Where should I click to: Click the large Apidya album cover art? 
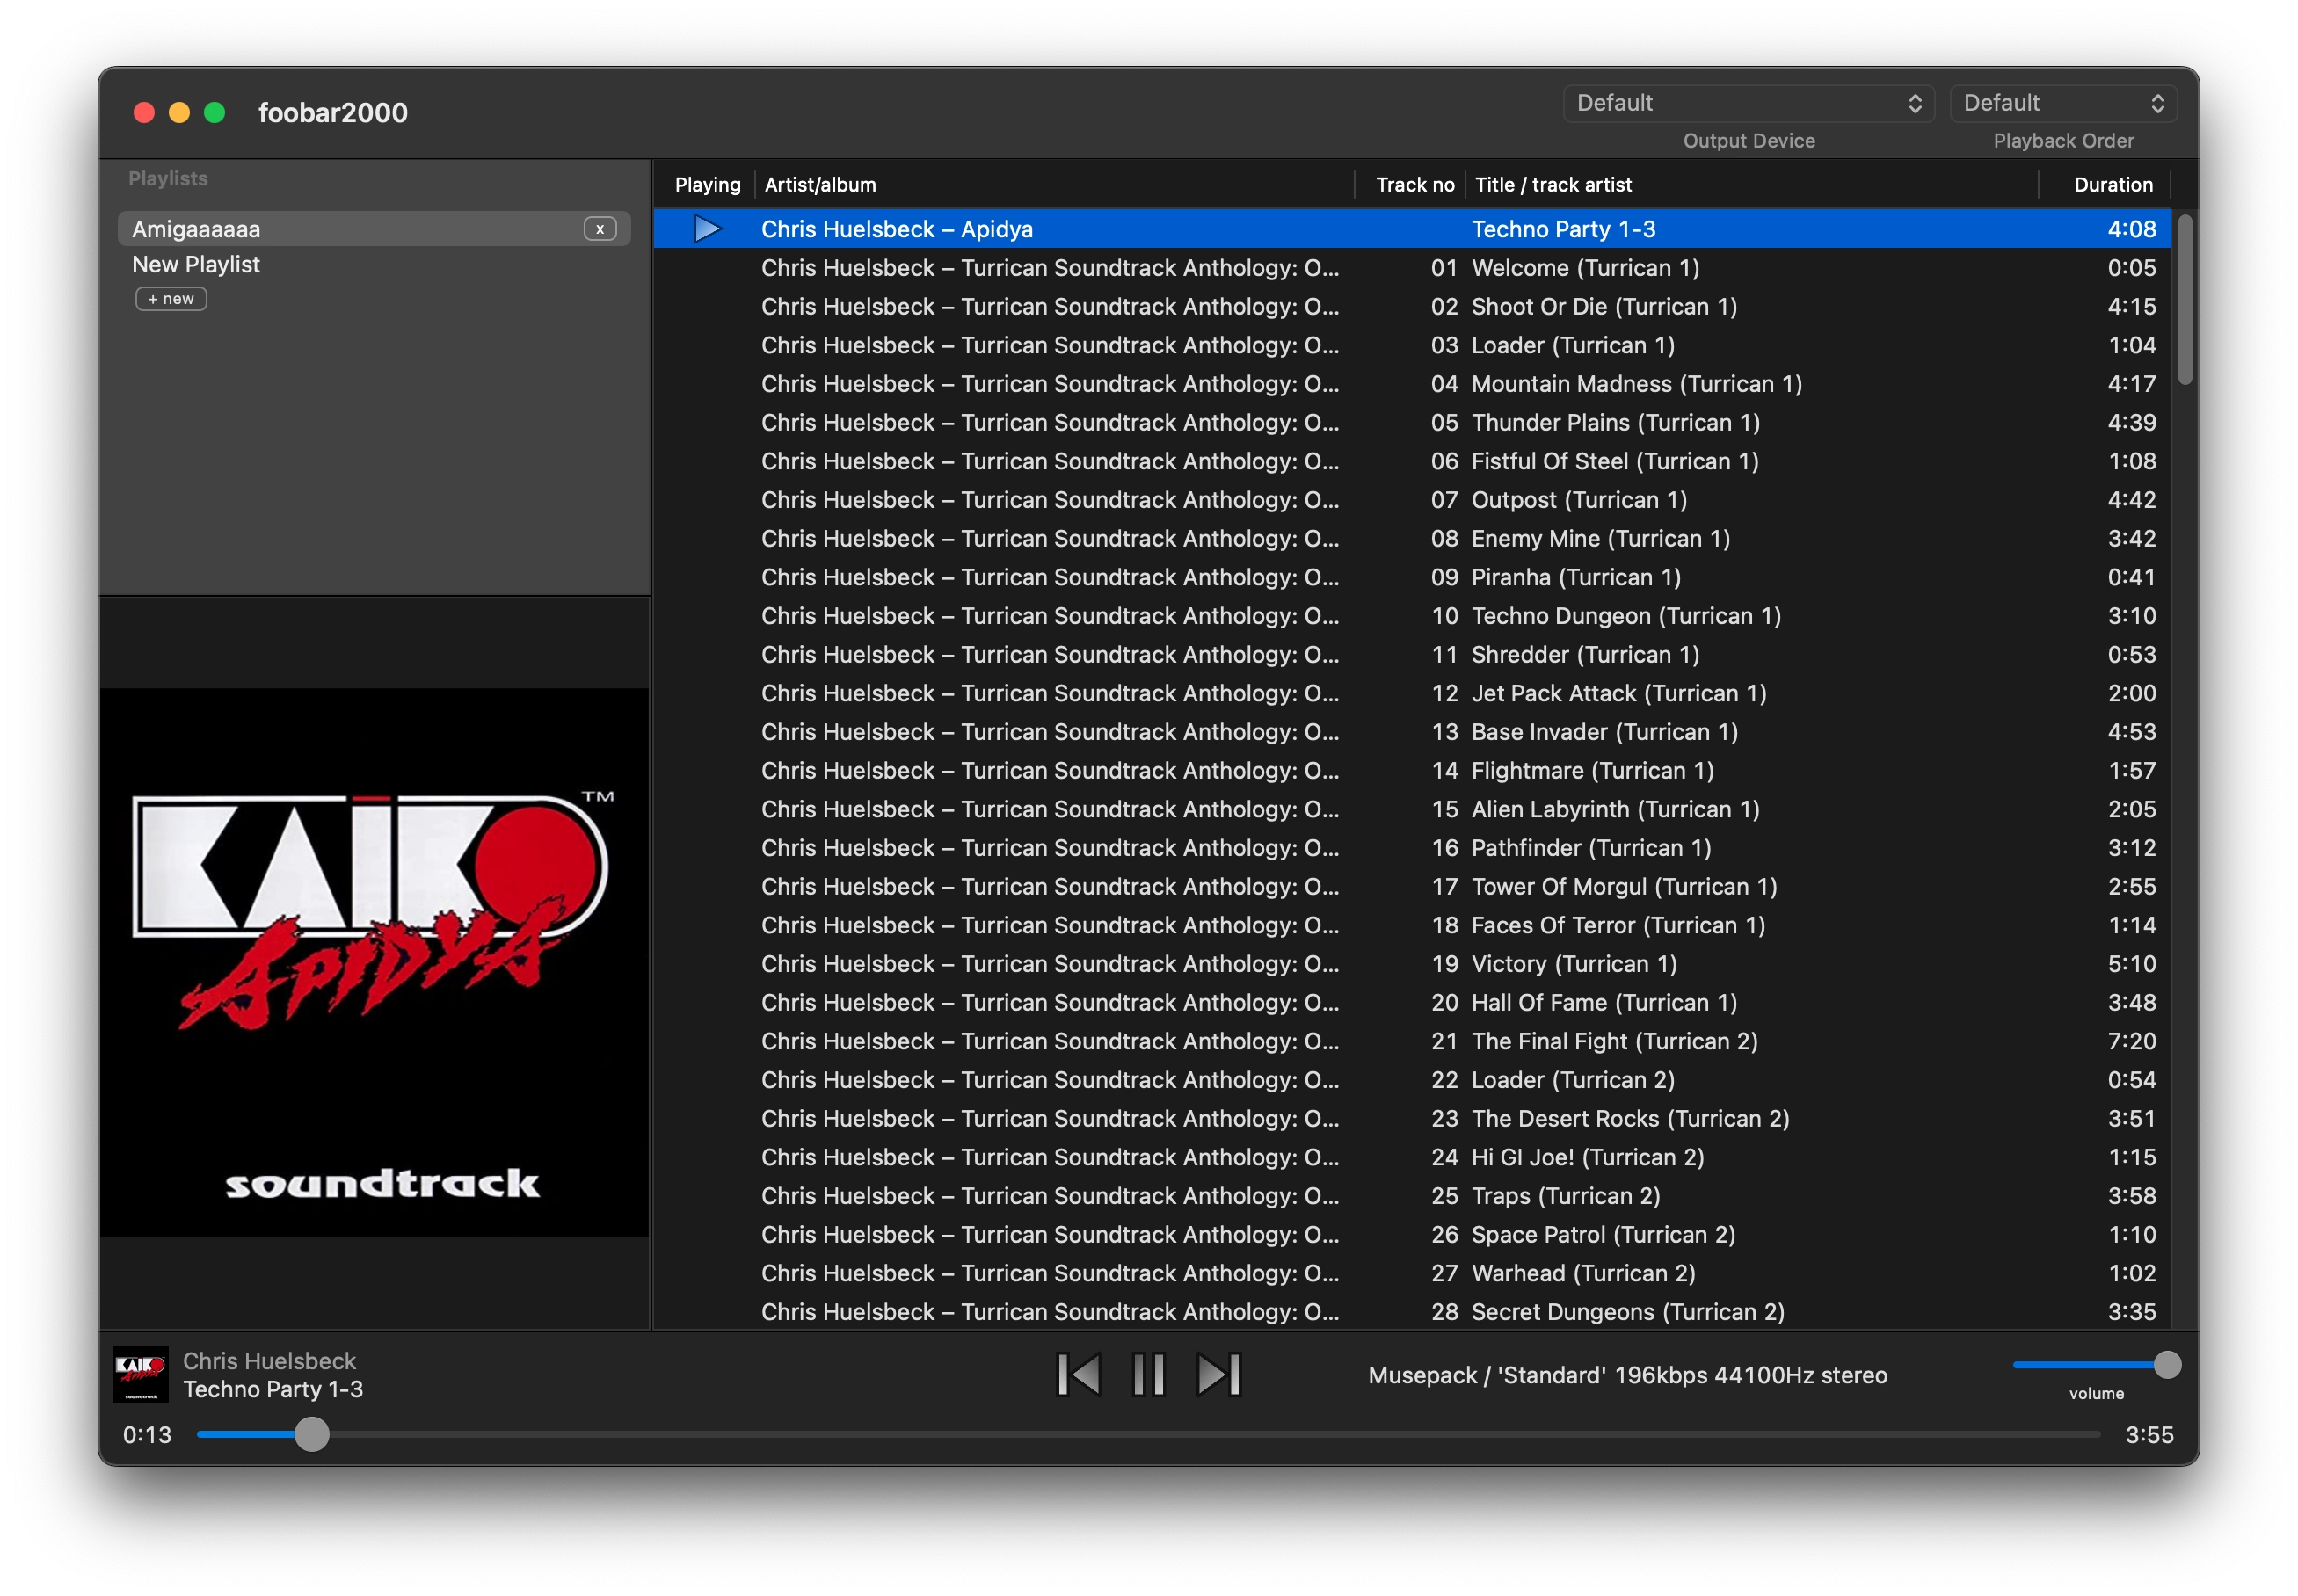pos(375,962)
